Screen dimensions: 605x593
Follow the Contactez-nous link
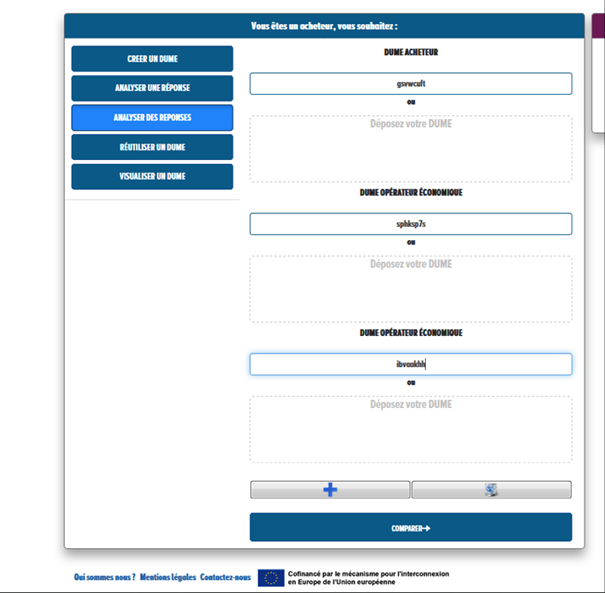pos(225,577)
